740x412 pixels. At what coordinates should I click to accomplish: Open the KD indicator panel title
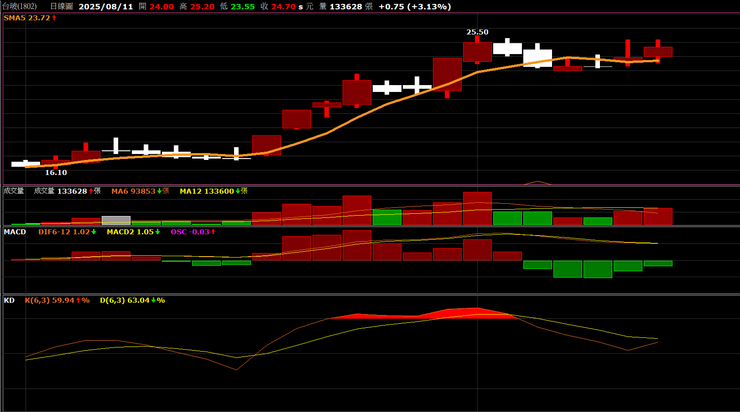point(9,299)
